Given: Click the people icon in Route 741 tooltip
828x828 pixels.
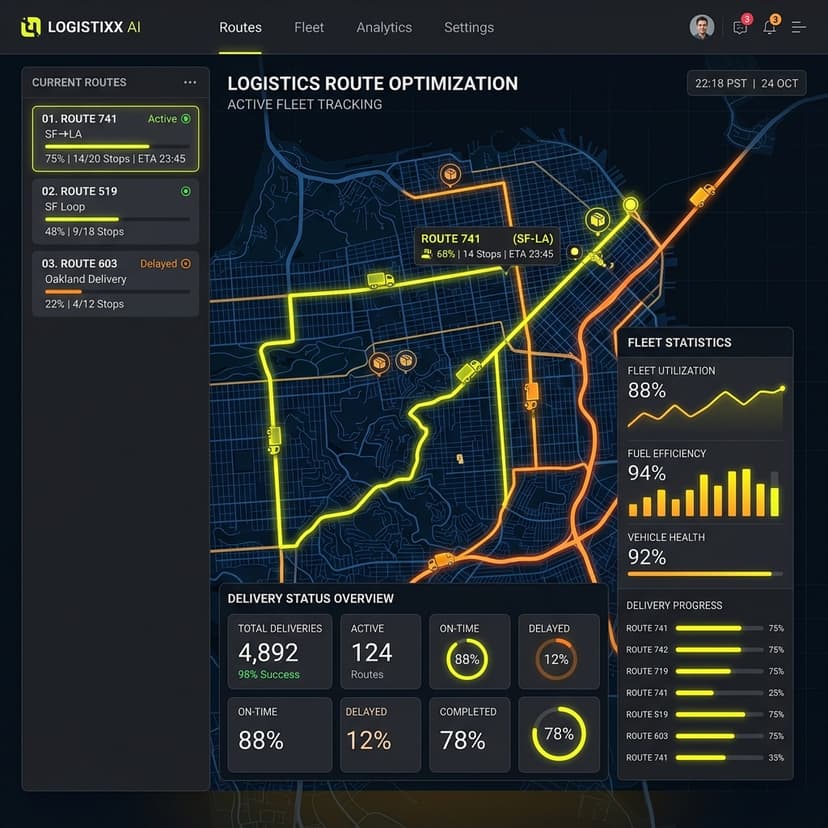Looking at the screenshot, I should [427, 254].
